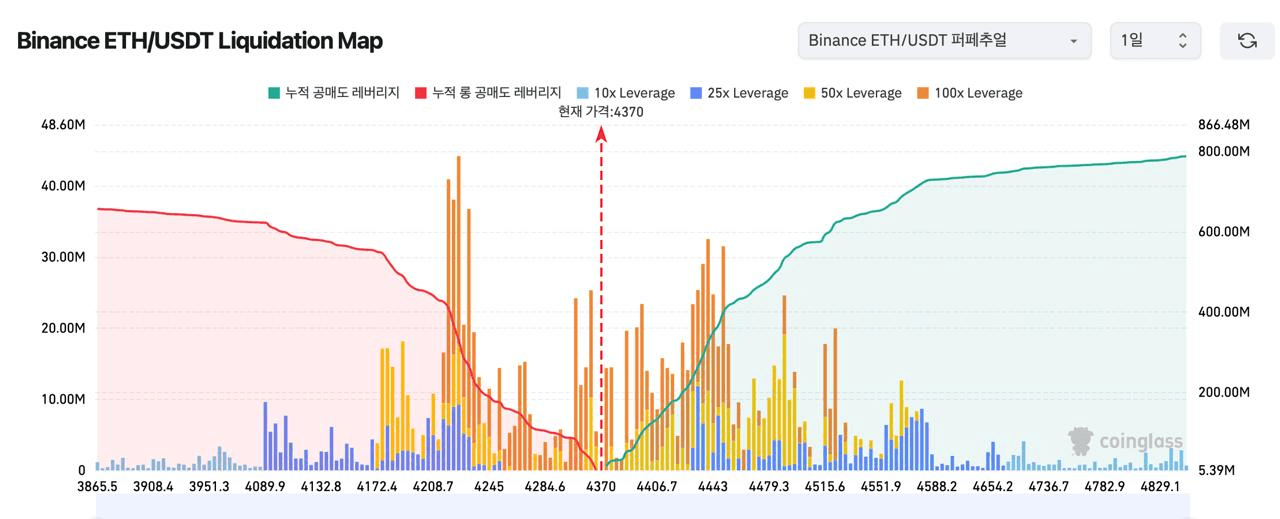Click the 866.48M right axis label
Screen dimensions: 1280x519
pyautogui.click(x=1224, y=125)
